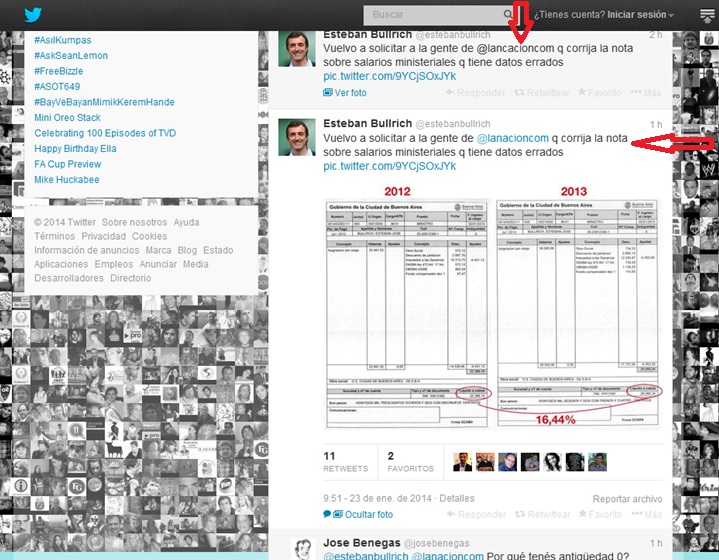Open footer link Información de anuncios
The width and height of the screenshot is (719, 560).
[x=87, y=250]
